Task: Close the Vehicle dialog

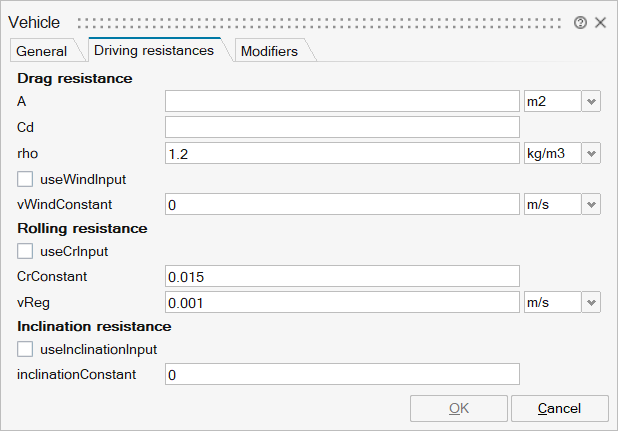Action: 600,22
